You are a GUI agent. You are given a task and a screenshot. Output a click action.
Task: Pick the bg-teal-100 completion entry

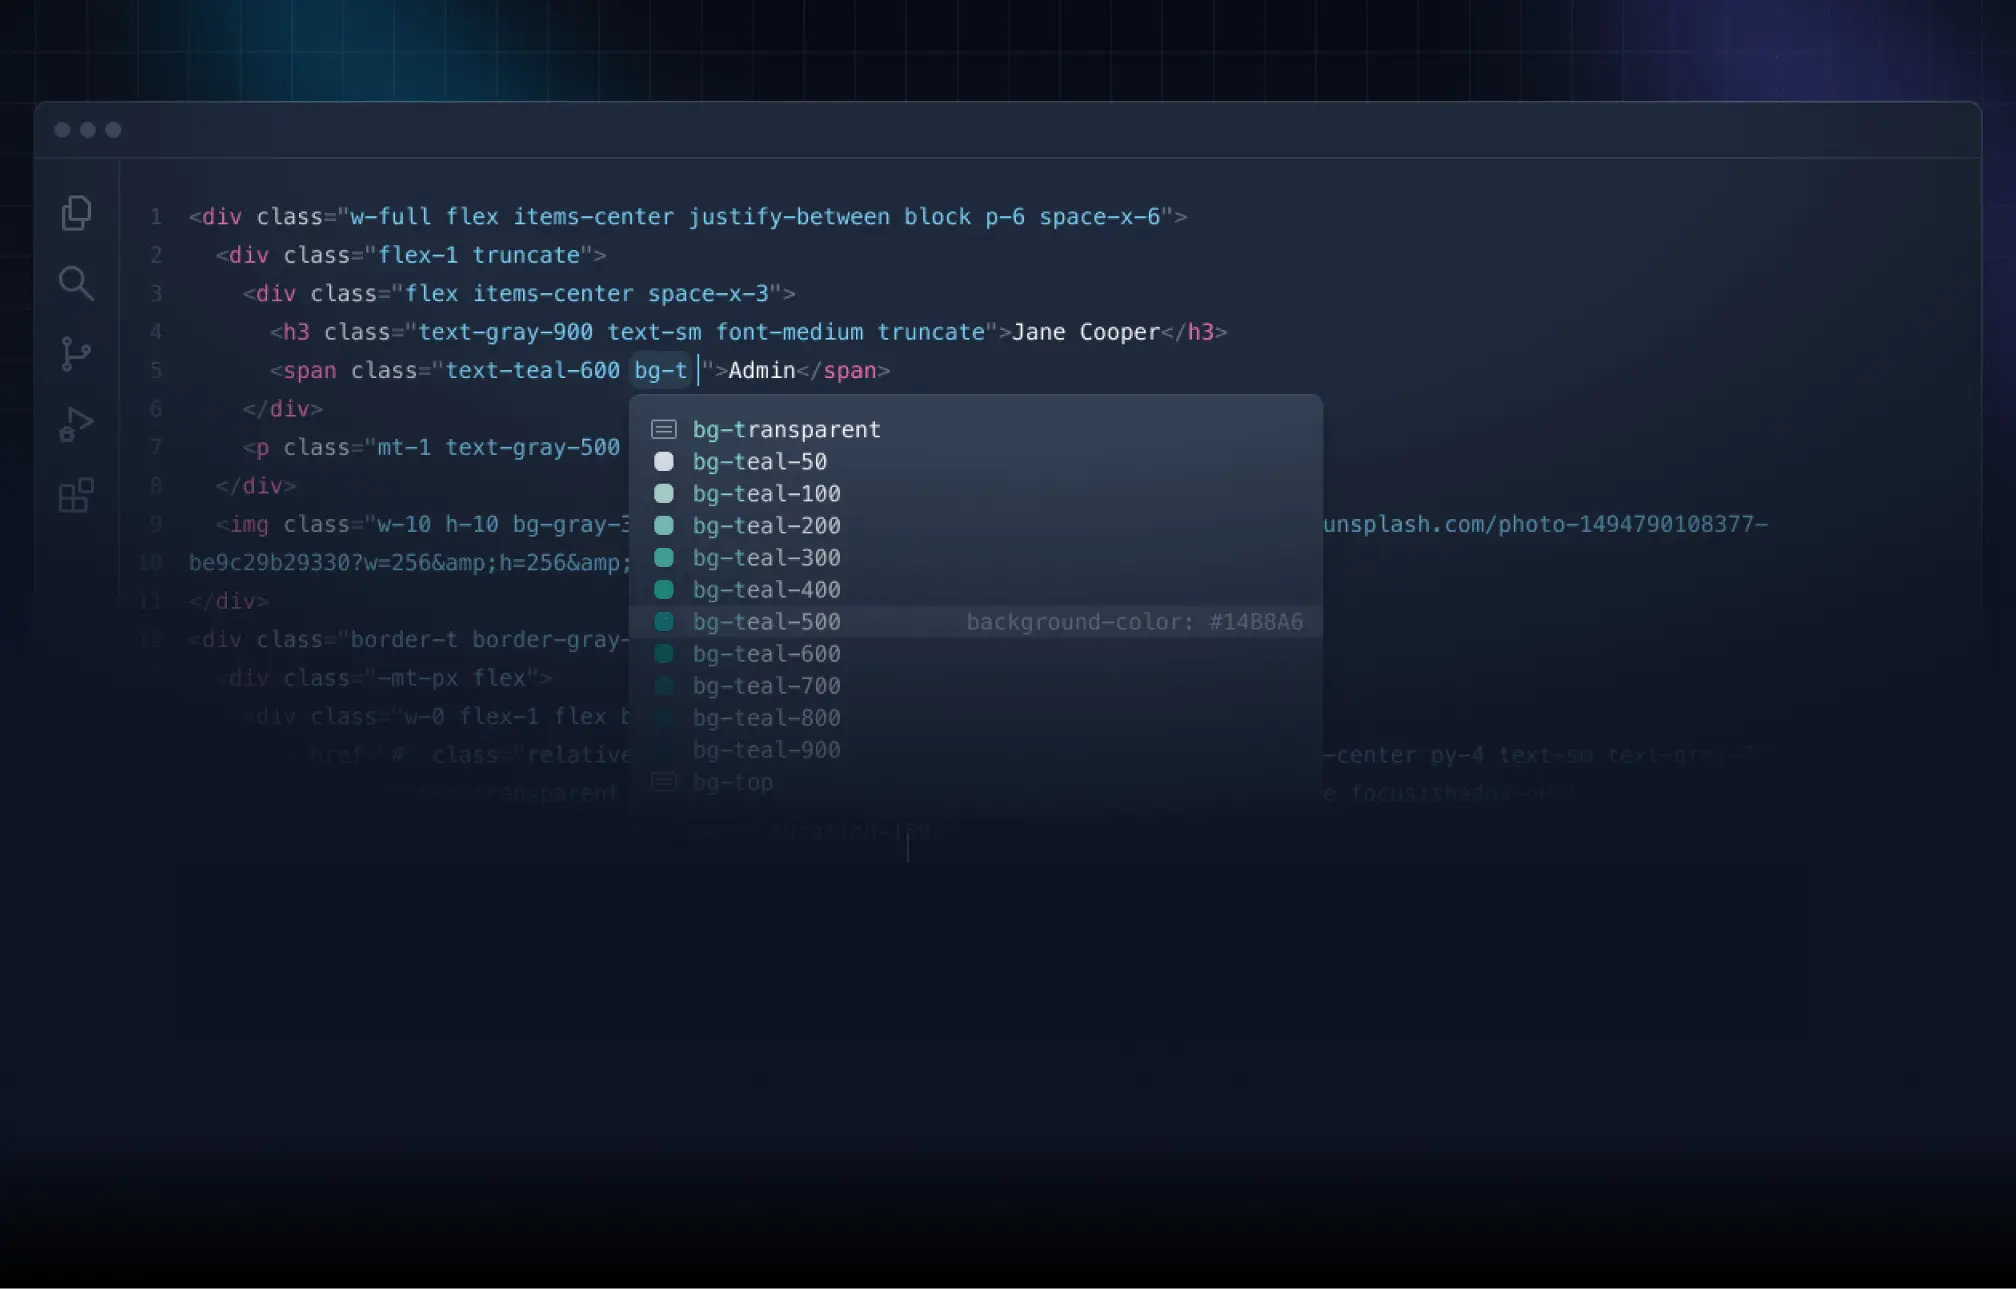pyautogui.click(x=766, y=494)
